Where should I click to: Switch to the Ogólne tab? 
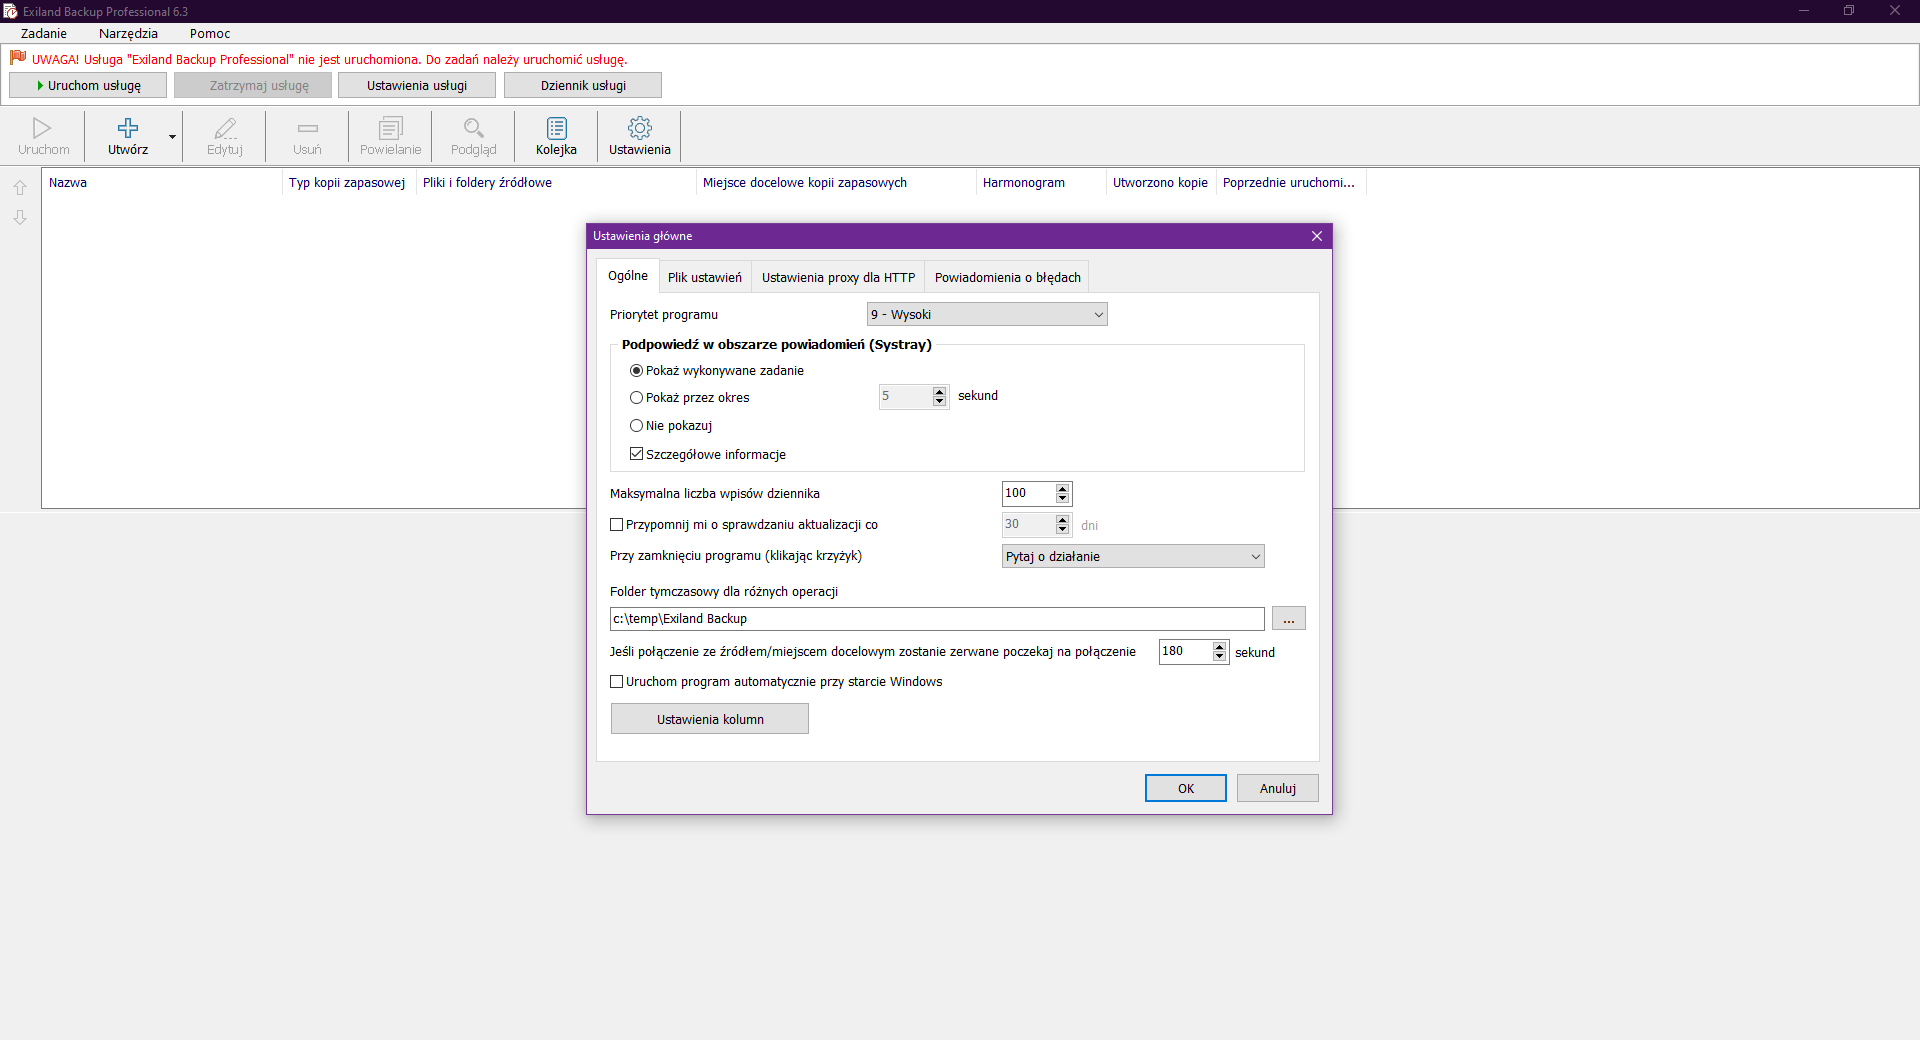point(628,276)
